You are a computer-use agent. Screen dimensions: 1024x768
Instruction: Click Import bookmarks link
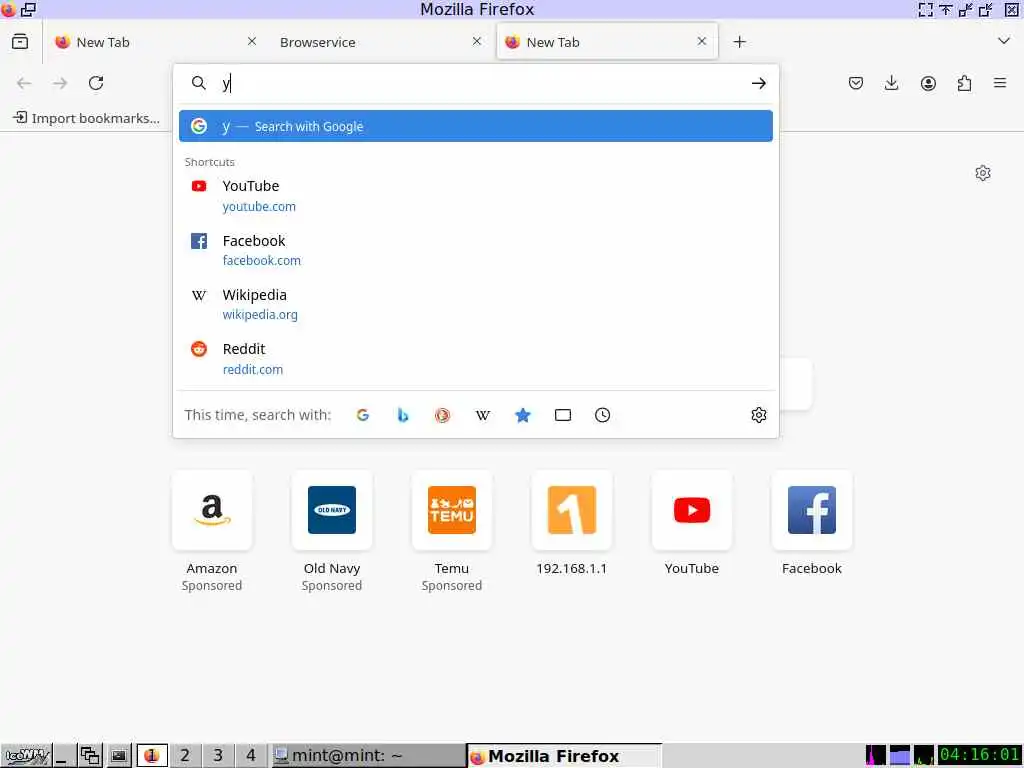tap(87, 118)
